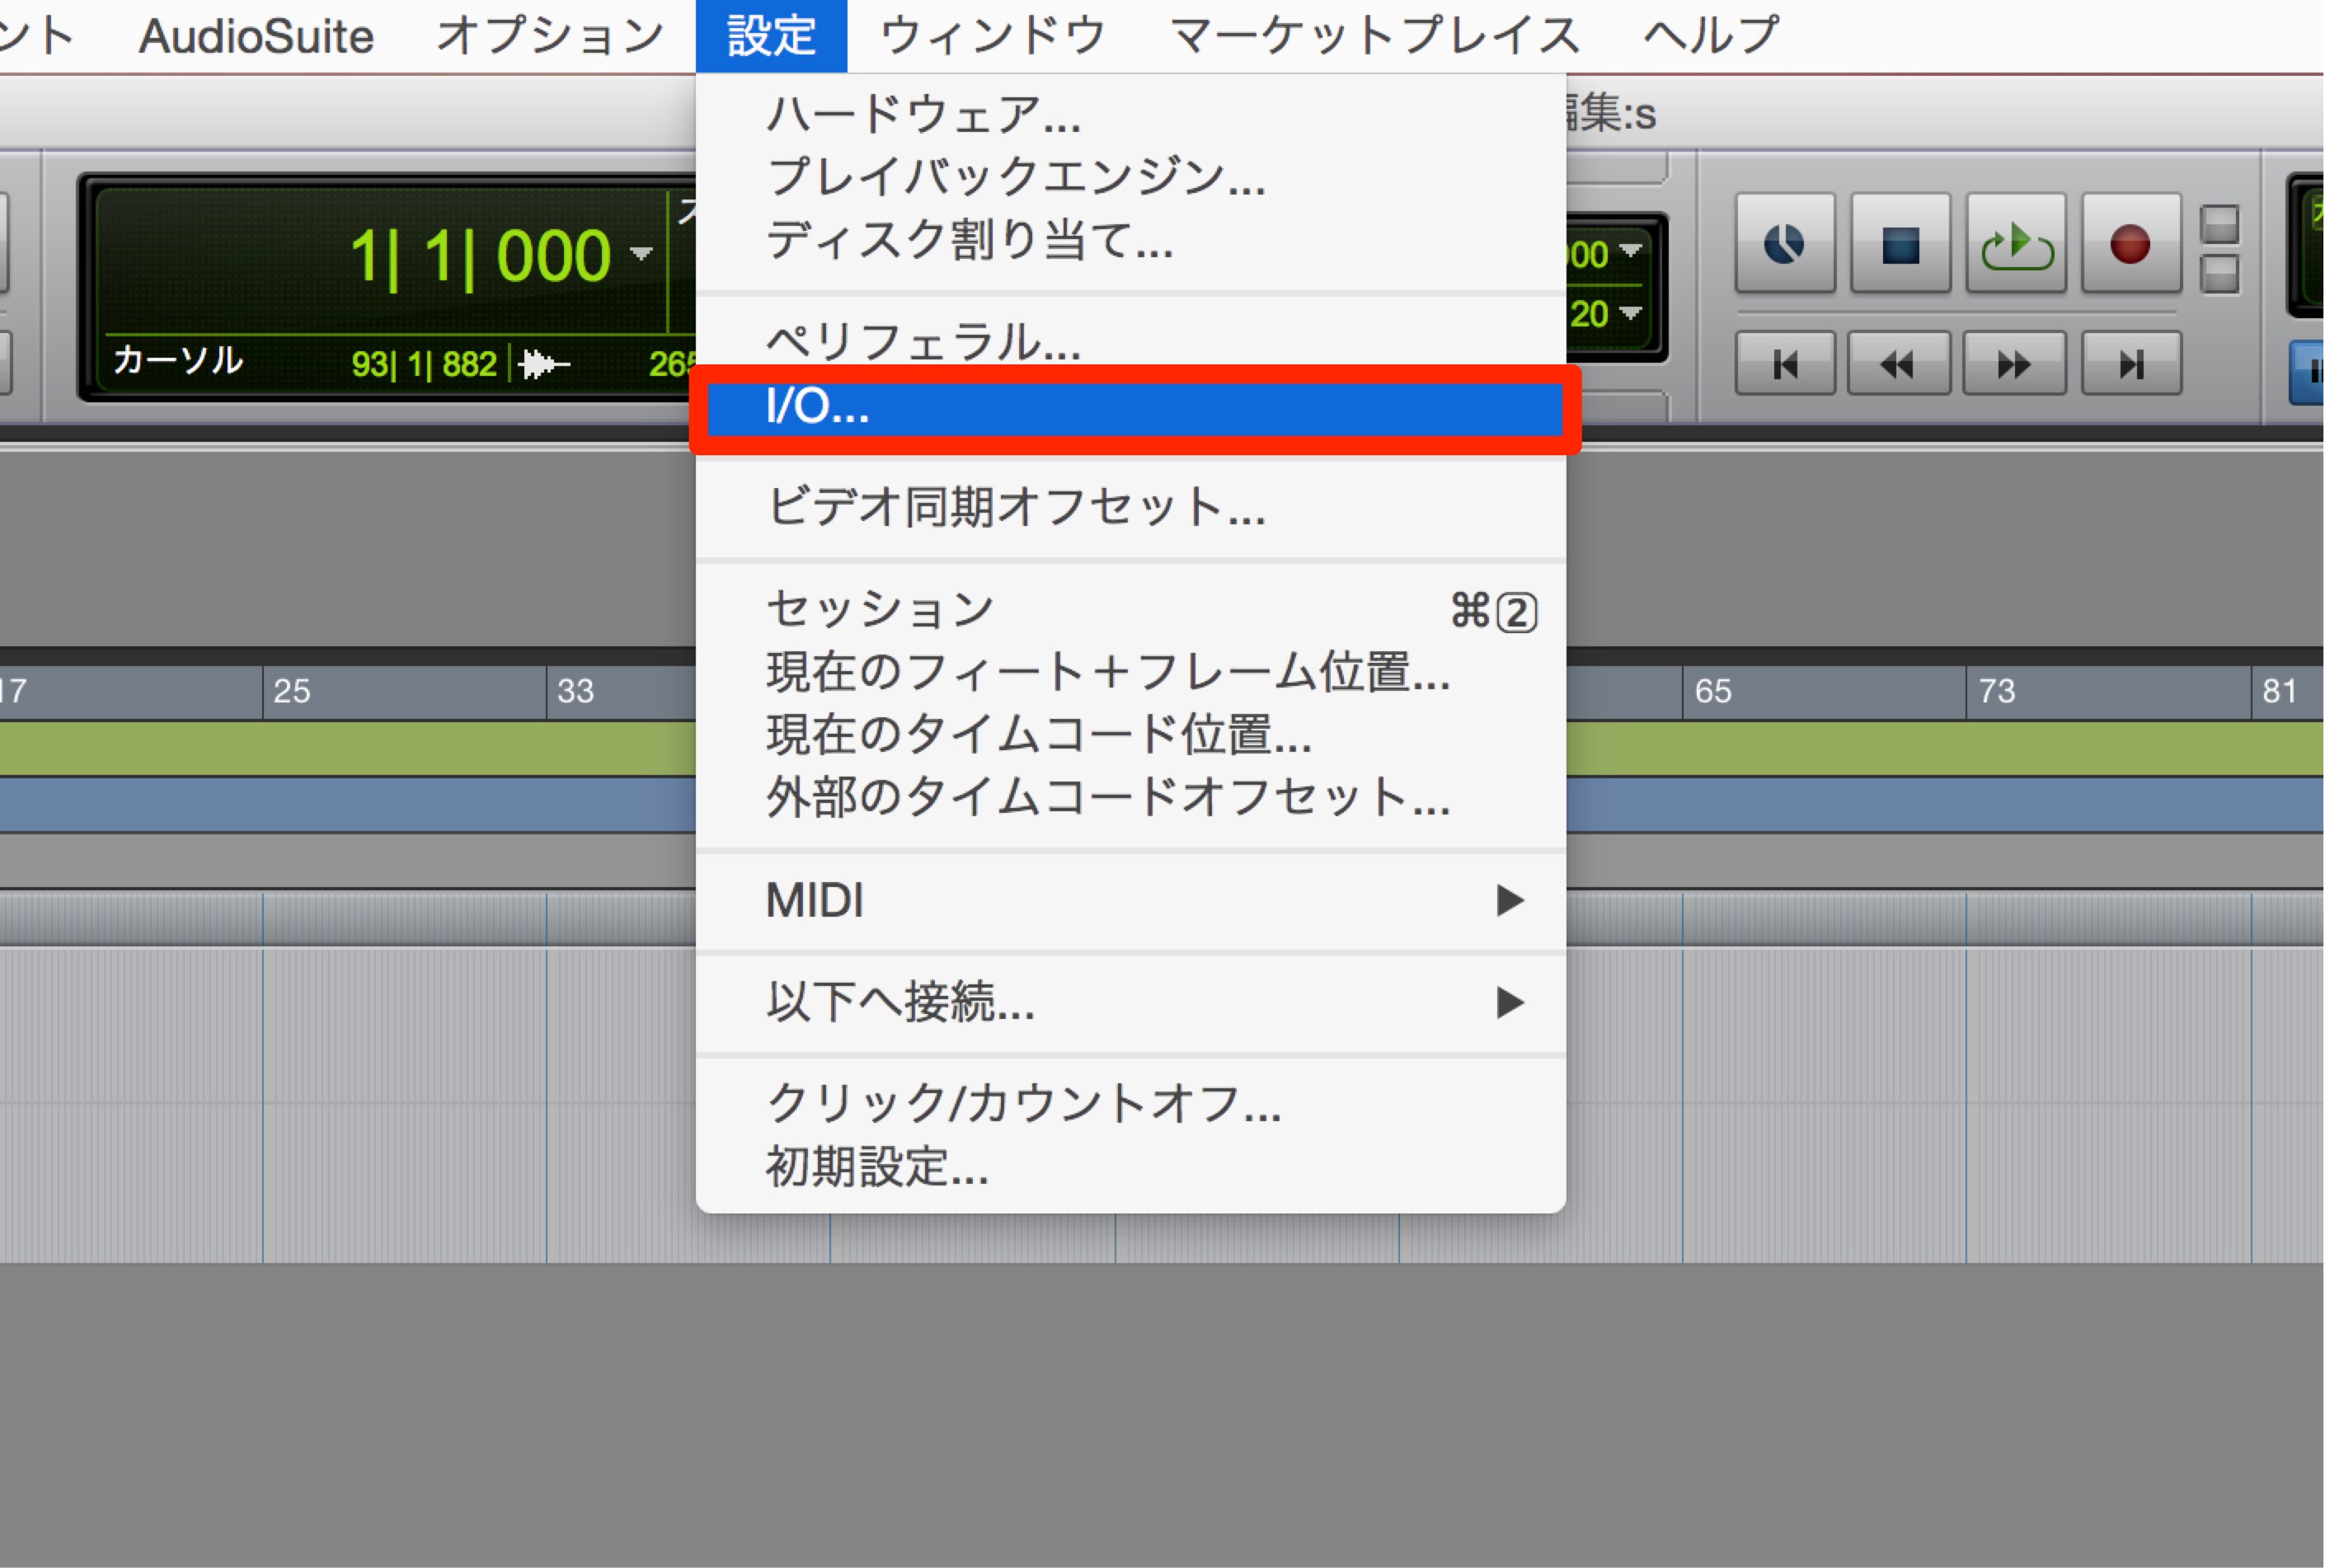Click the Online clock button in transport

pos(1785,244)
